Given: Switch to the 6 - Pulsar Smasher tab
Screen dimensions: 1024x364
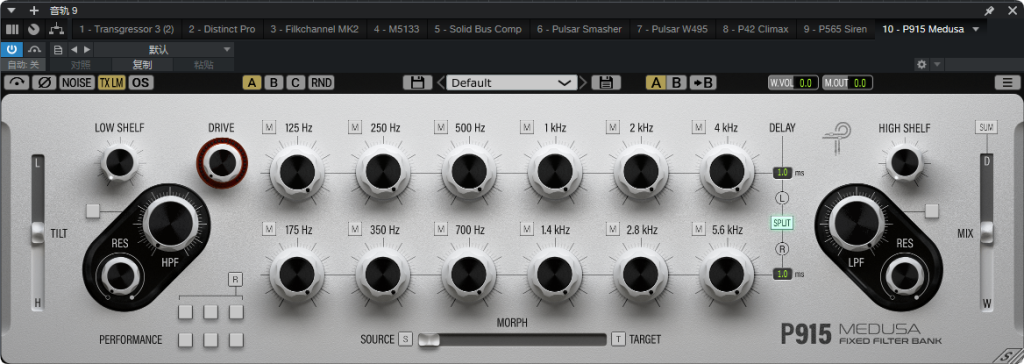Looking at the screenshot, I should coord(579,29).
